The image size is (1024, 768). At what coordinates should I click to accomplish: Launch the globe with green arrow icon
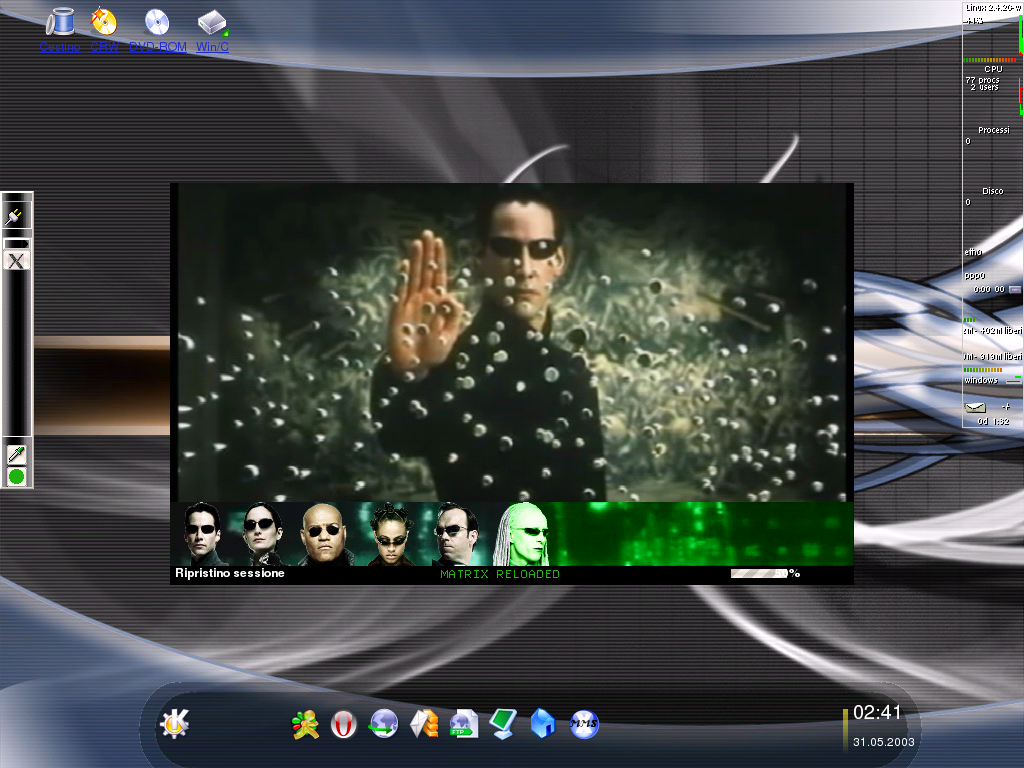[x=384, y=724]
